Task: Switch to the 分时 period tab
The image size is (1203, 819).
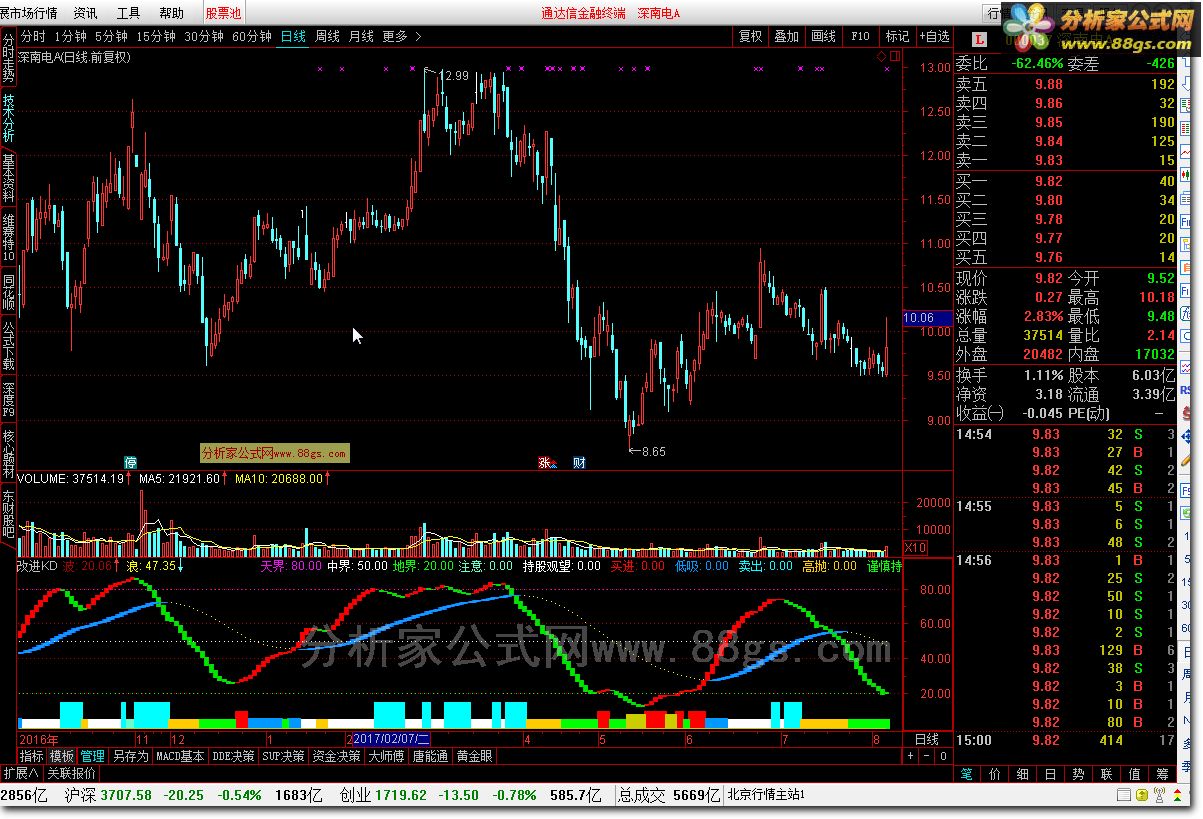Action: click(x=33, y=36)
